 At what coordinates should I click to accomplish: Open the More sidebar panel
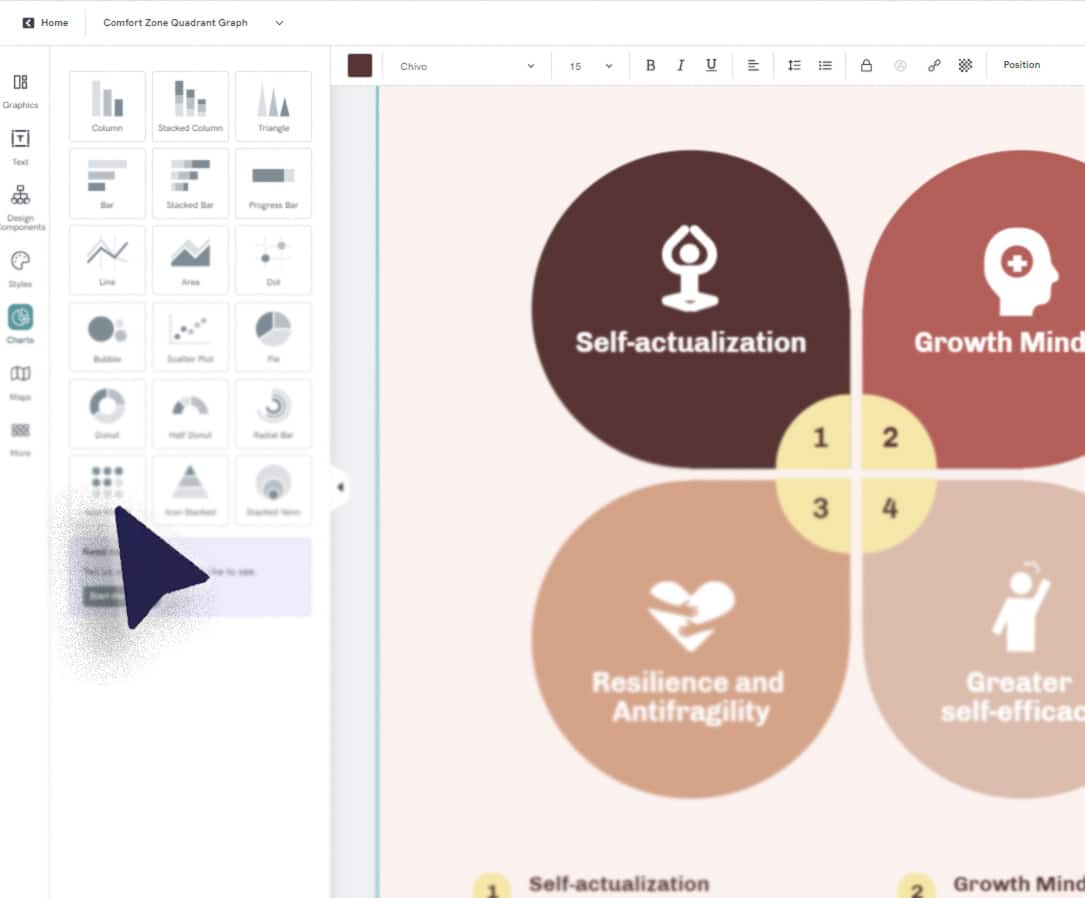(20, 439)
